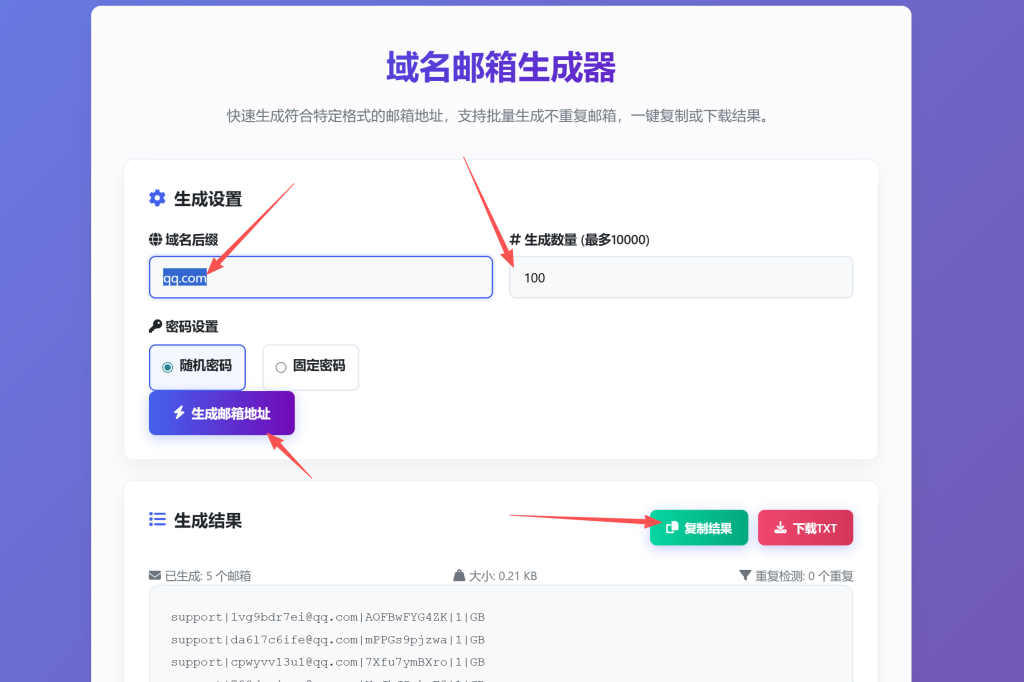This screenshot has height=682, width=1024.
Task: Click the filter icon next to 重复检测
Action: click(744, 575)
